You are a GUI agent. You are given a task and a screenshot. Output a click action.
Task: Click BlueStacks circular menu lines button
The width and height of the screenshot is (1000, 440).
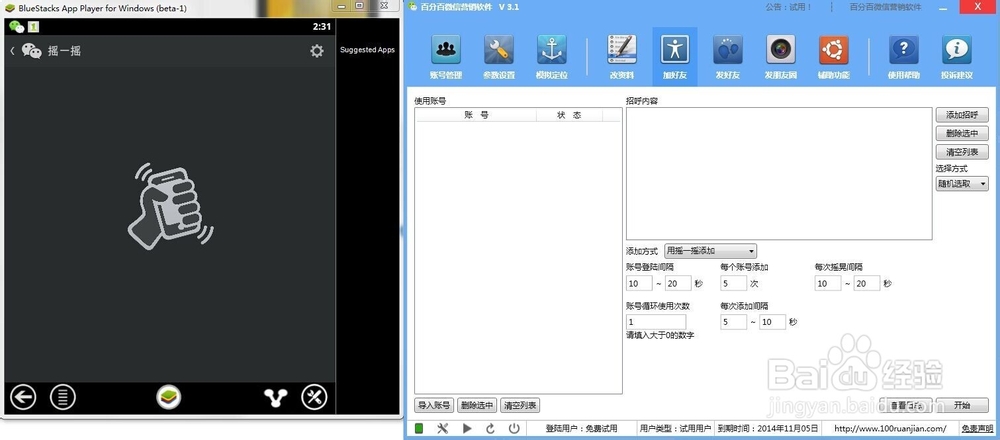62,397
